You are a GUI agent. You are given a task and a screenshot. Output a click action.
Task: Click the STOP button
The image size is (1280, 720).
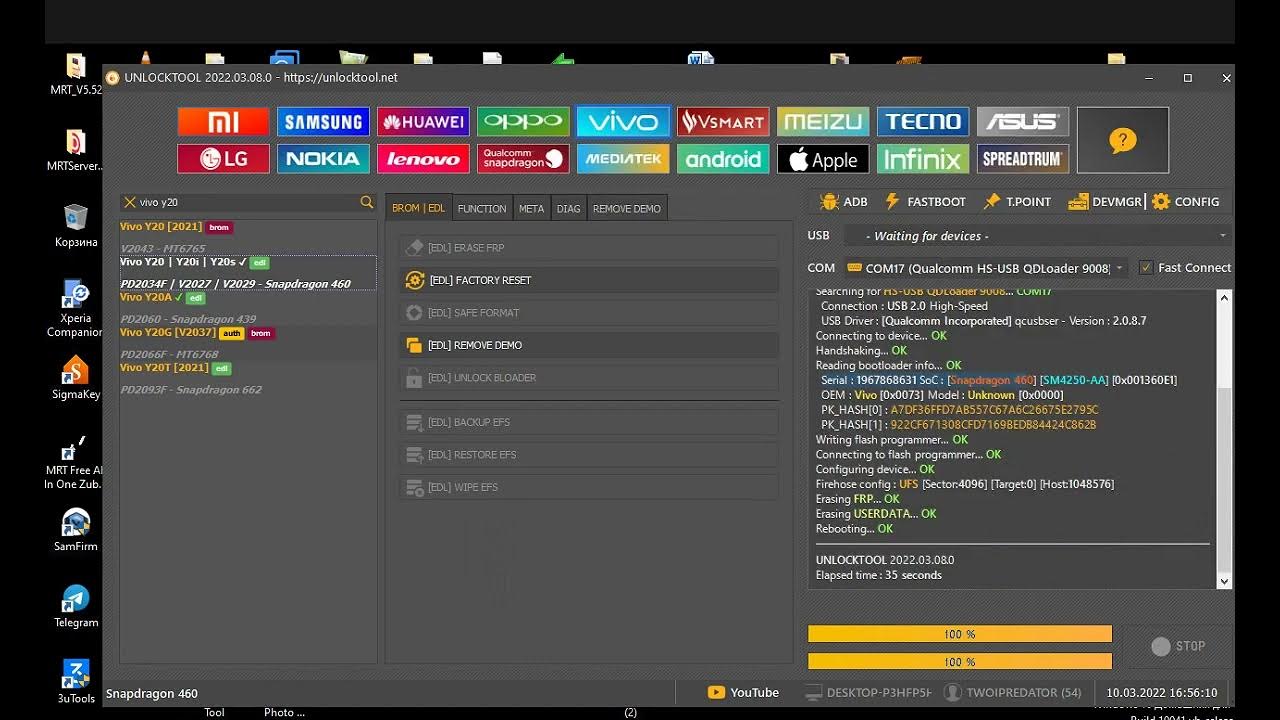[x=1177, y=647]
